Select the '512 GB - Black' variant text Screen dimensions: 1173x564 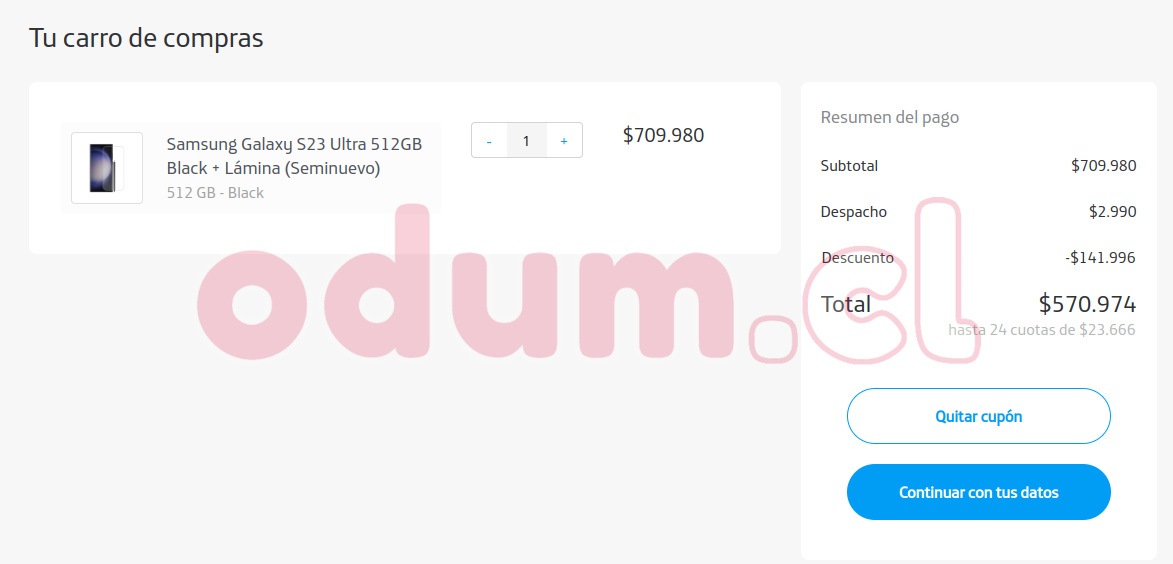(215, 193)
